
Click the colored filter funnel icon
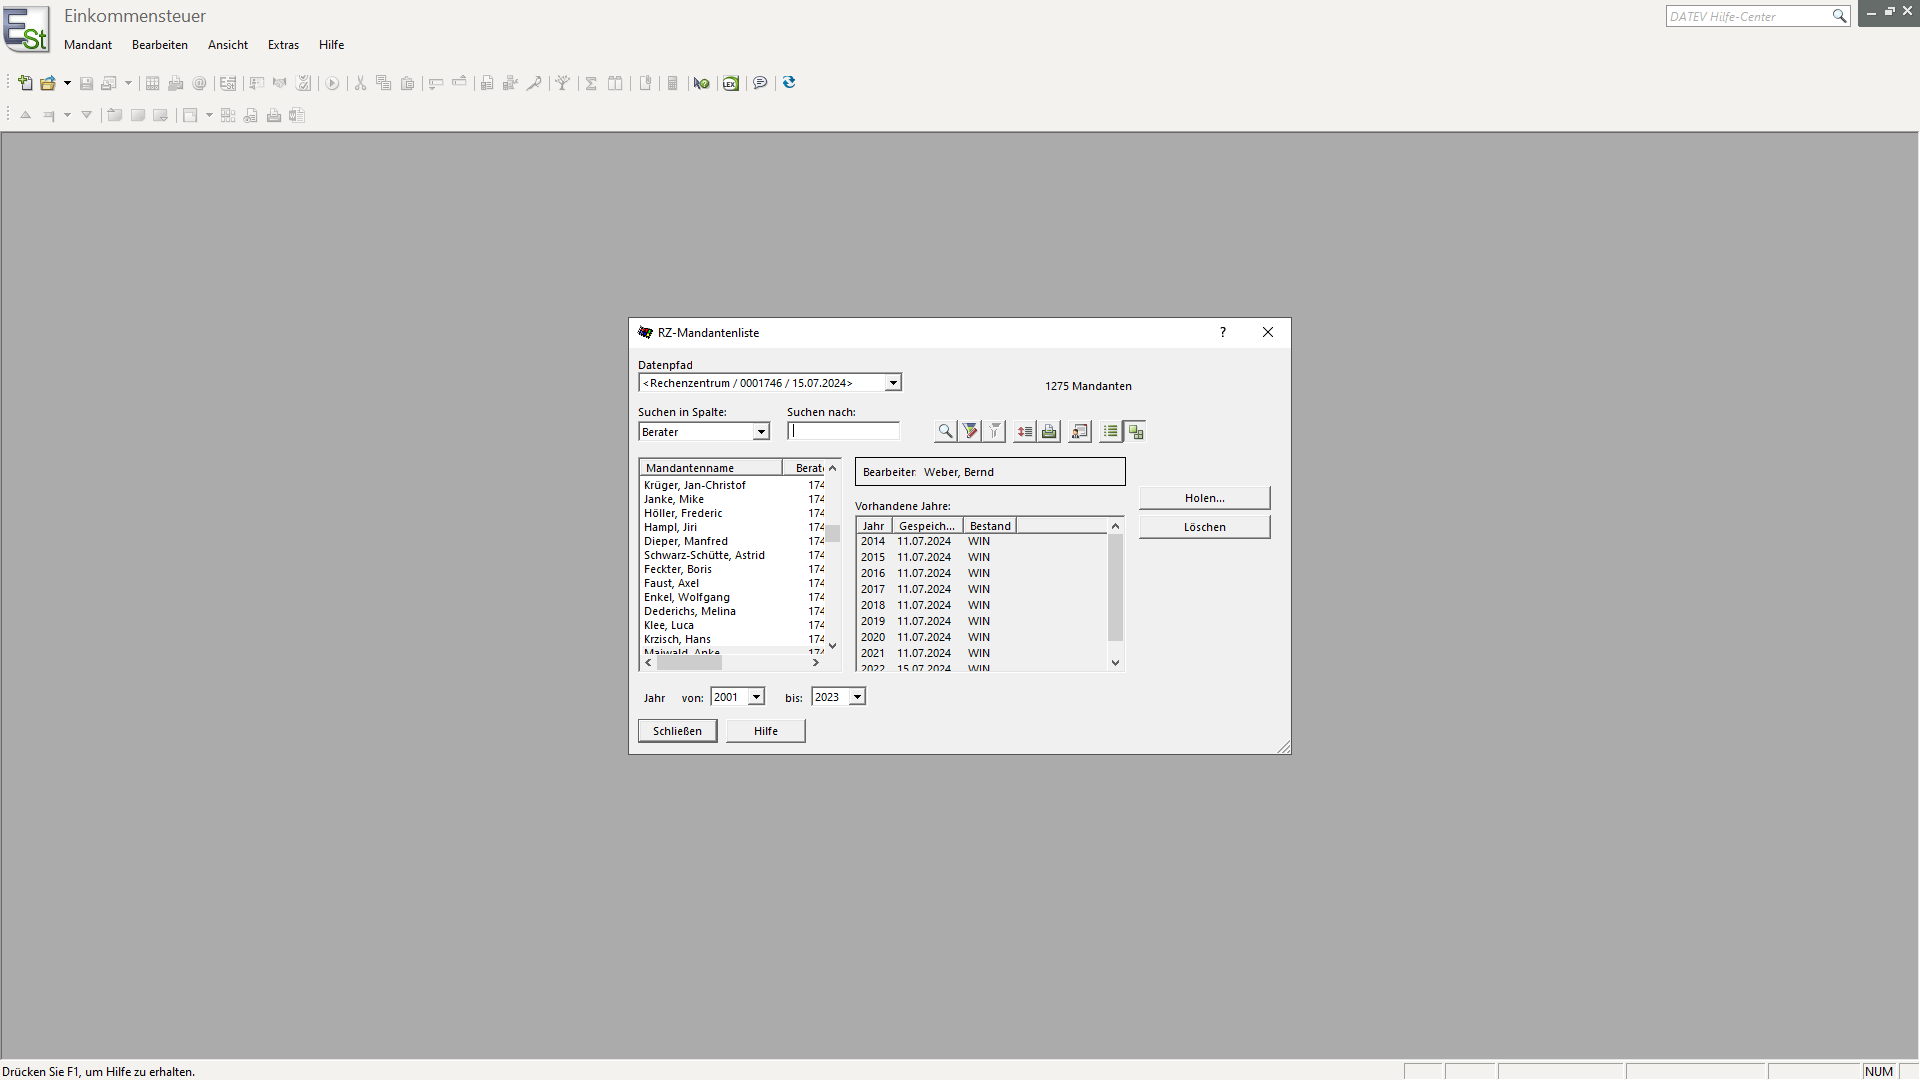point(970,432)
